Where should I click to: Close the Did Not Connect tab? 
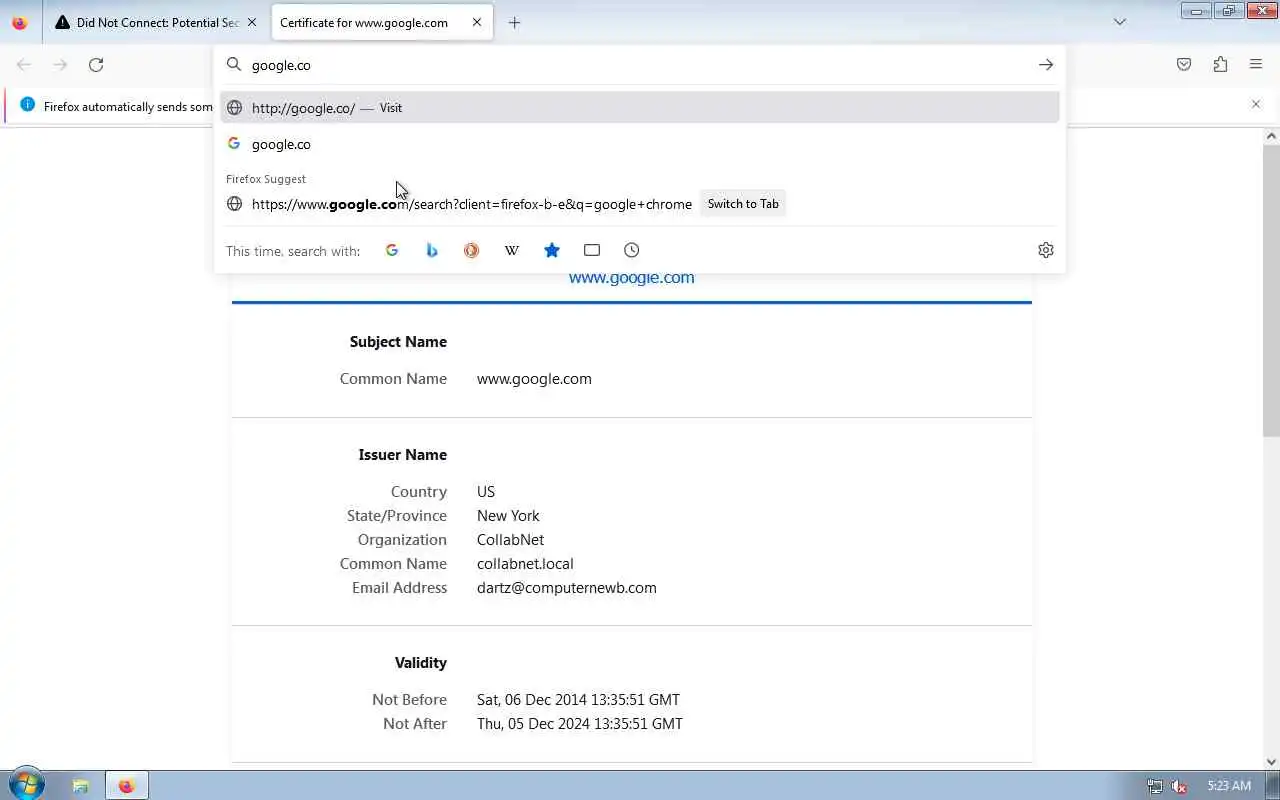252,22
